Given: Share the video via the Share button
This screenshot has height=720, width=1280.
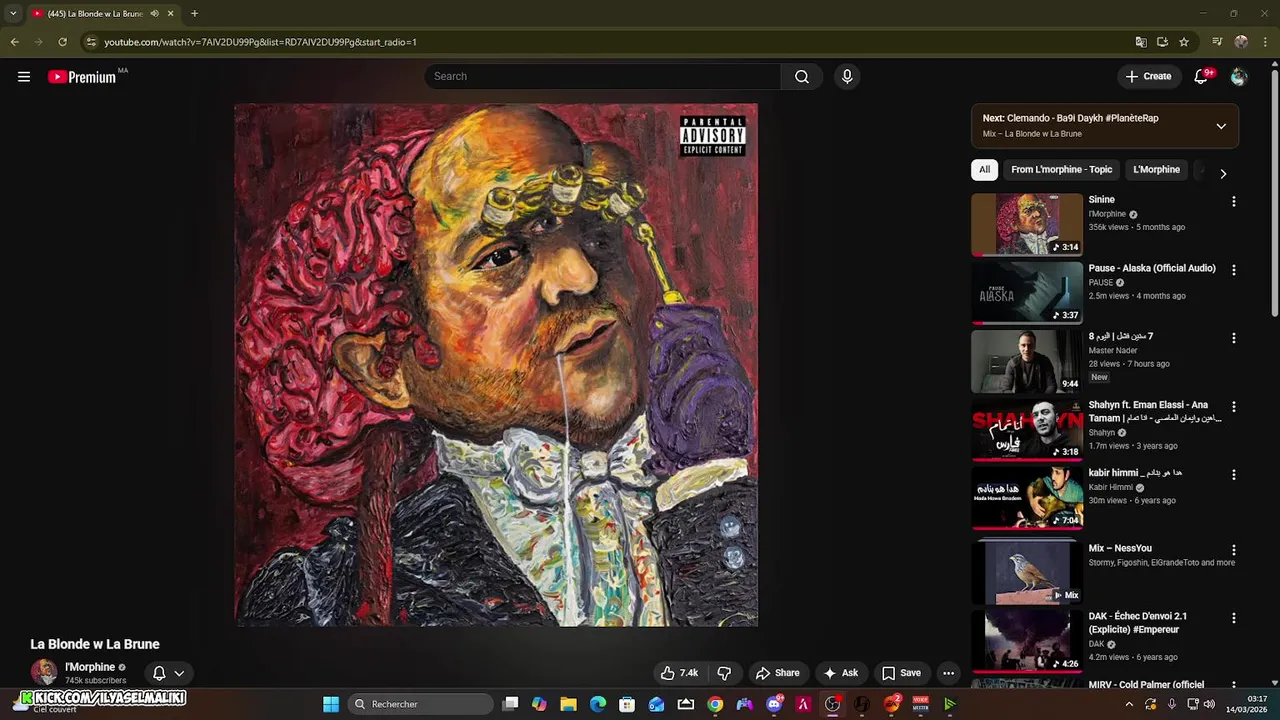Looking at the screenshot, I should click(777, 673).
